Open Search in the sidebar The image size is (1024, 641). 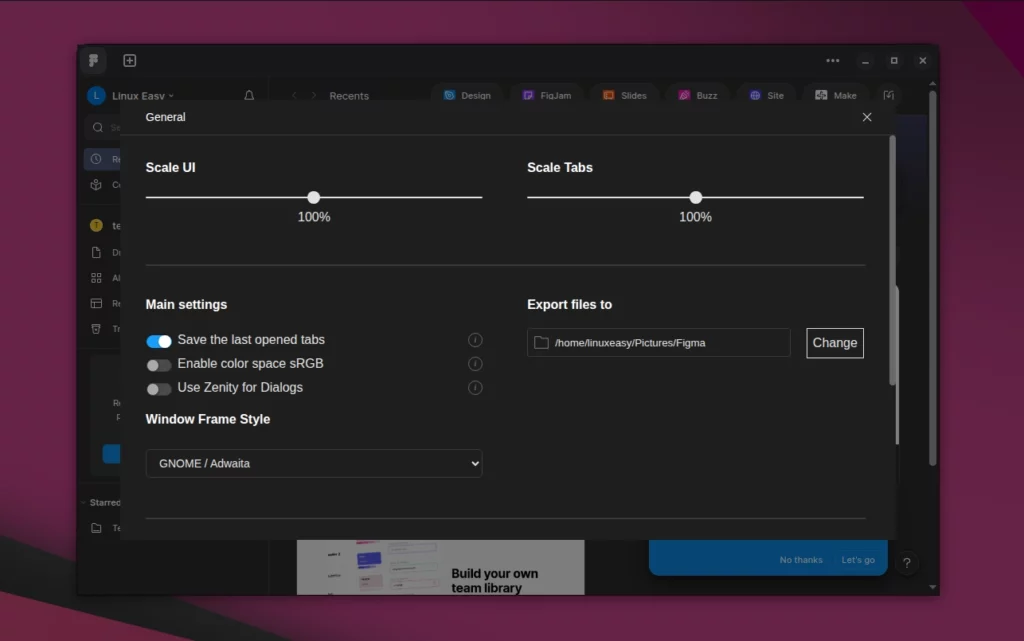click(x=100, y=128)
